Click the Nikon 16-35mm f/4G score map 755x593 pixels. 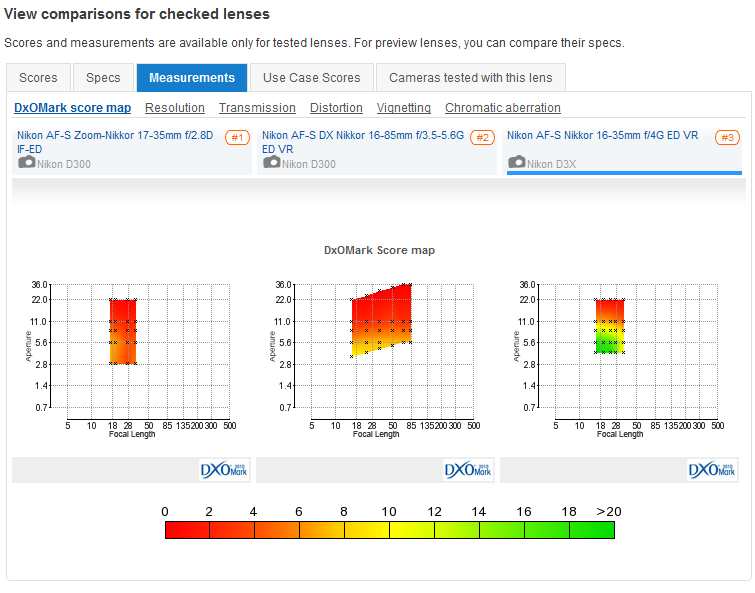[609, 326]
